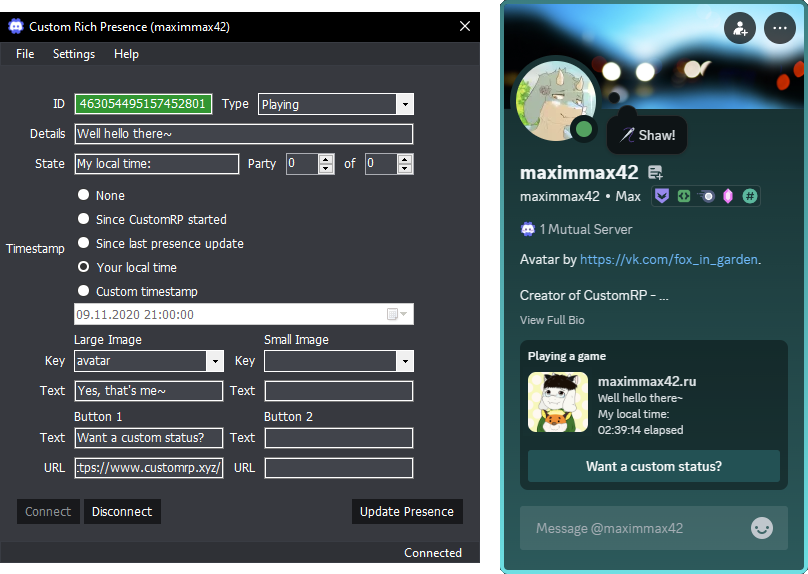Click the 1 Mutual Server text
The width and height of the screenshot is (808, 574).
586,229
